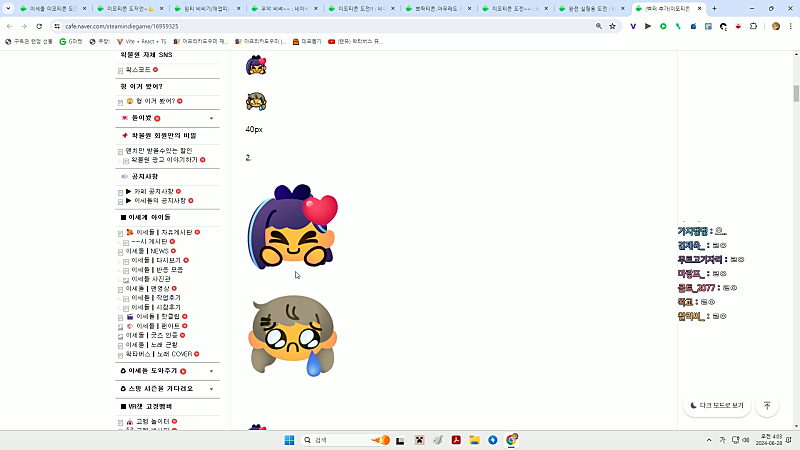
Task: Open the 이세돌 | 작업후기 board
Action: click(156, 297)
